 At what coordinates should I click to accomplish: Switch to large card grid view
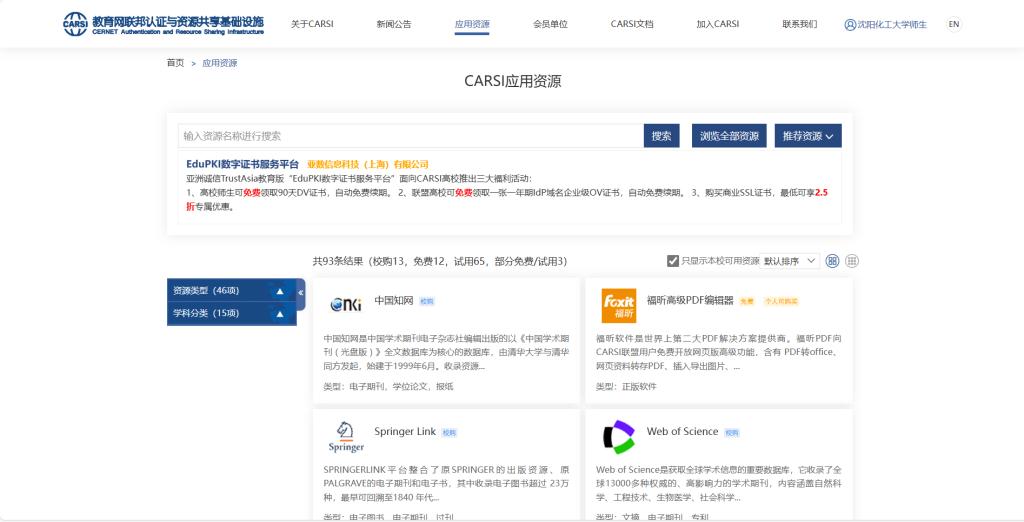832,261
